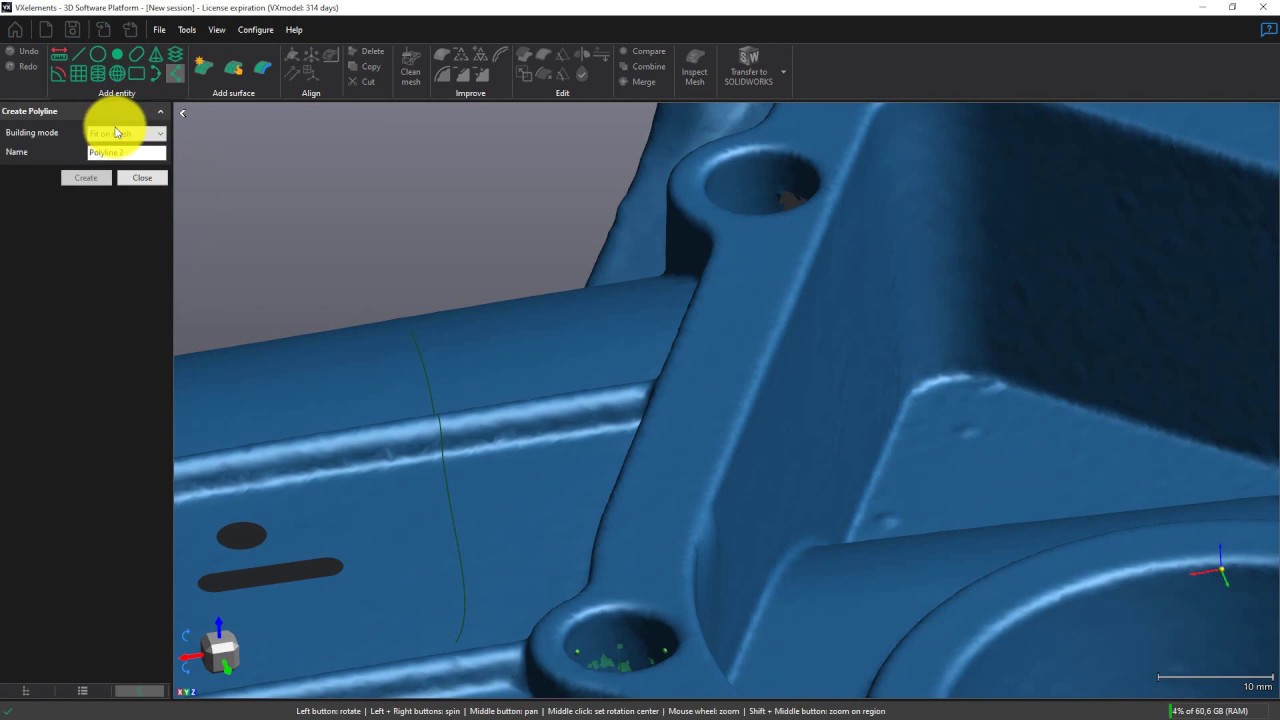
Task: Click the save disk icon
Action: [72, 30]
